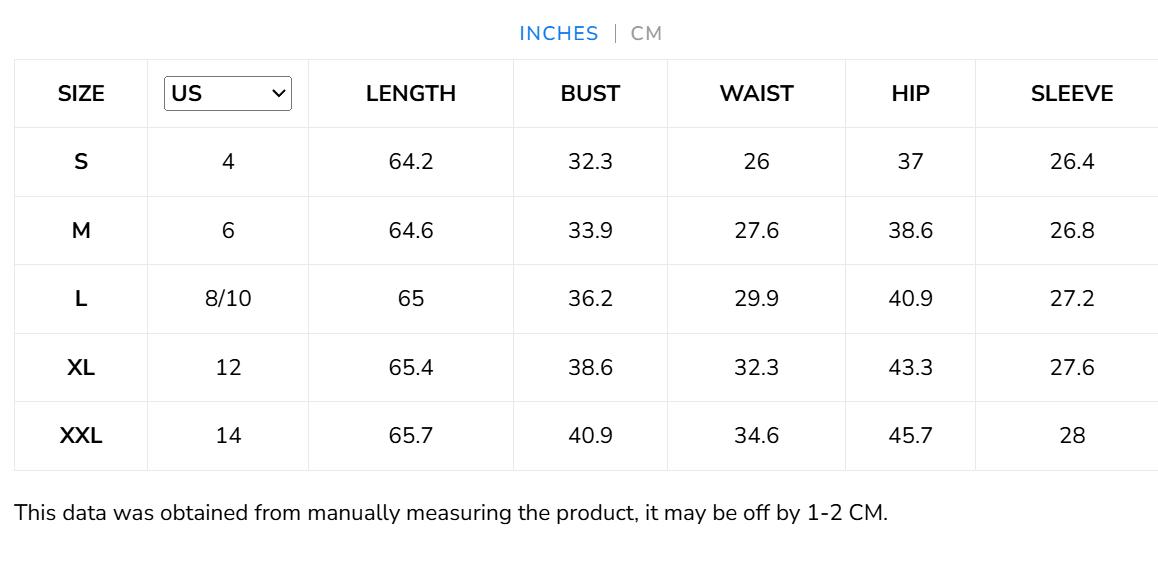Switch measurements to CM
The height and width of the screenshot is (573, 1158).
coord(646,33)
